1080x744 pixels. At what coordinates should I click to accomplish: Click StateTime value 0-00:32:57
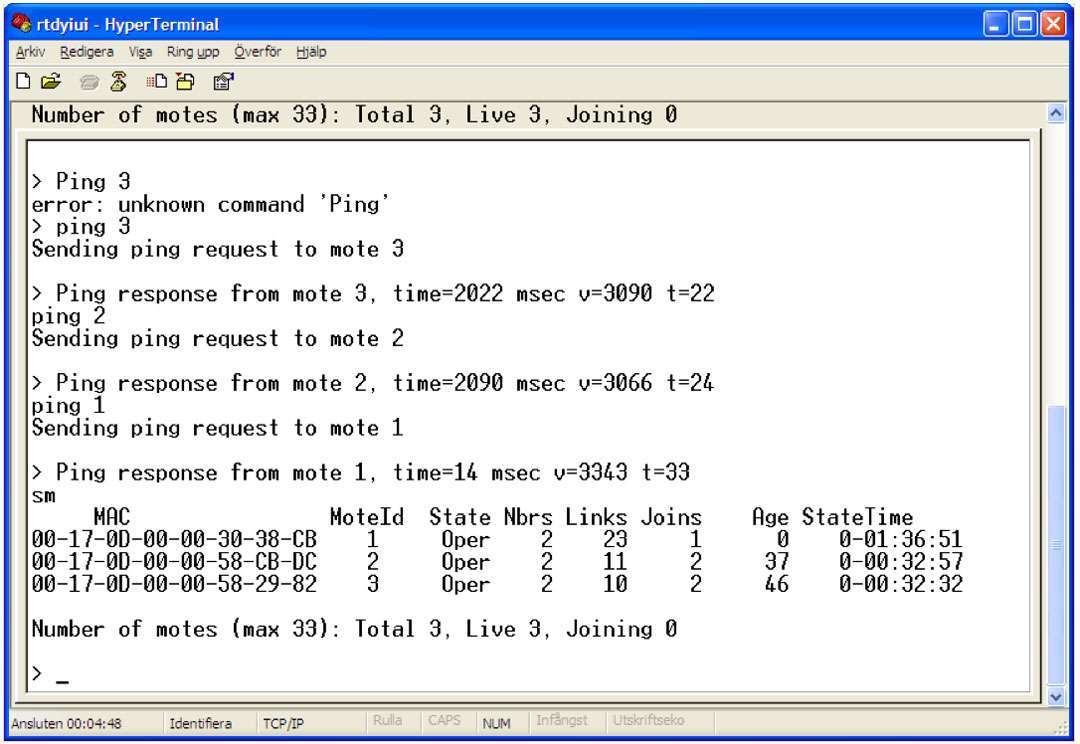pos(901,561)
